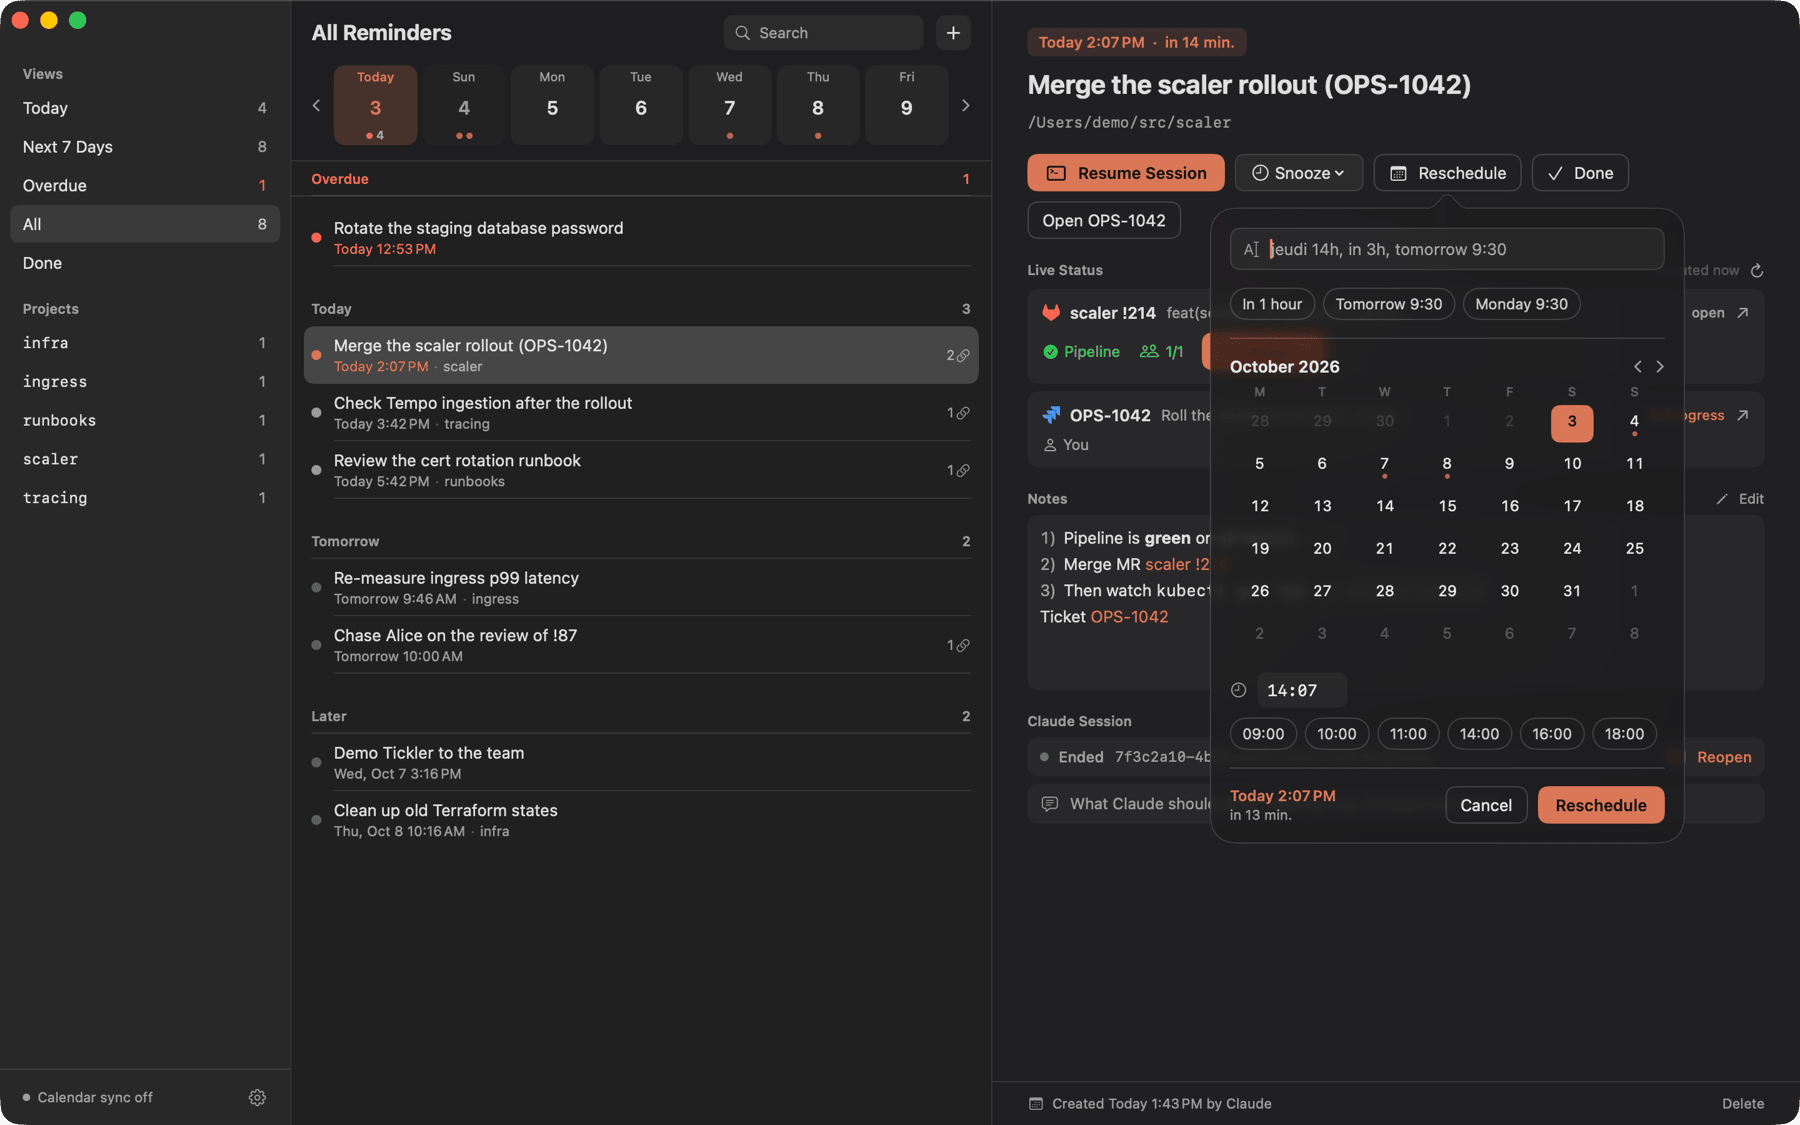Screen dimensions: 1800x1125
Task: Show previous month in reschedule calendar
Action: (1637, 367)
